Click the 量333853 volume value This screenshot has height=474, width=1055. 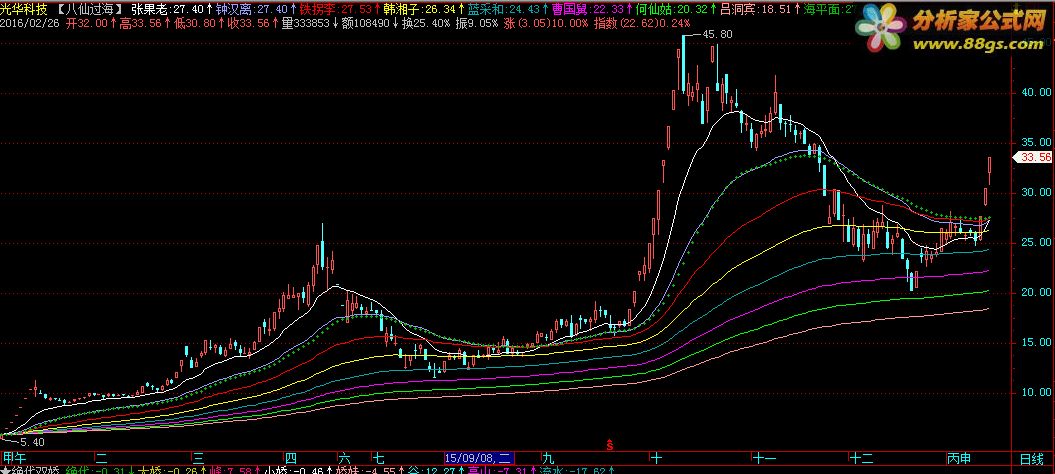(308, 23)
